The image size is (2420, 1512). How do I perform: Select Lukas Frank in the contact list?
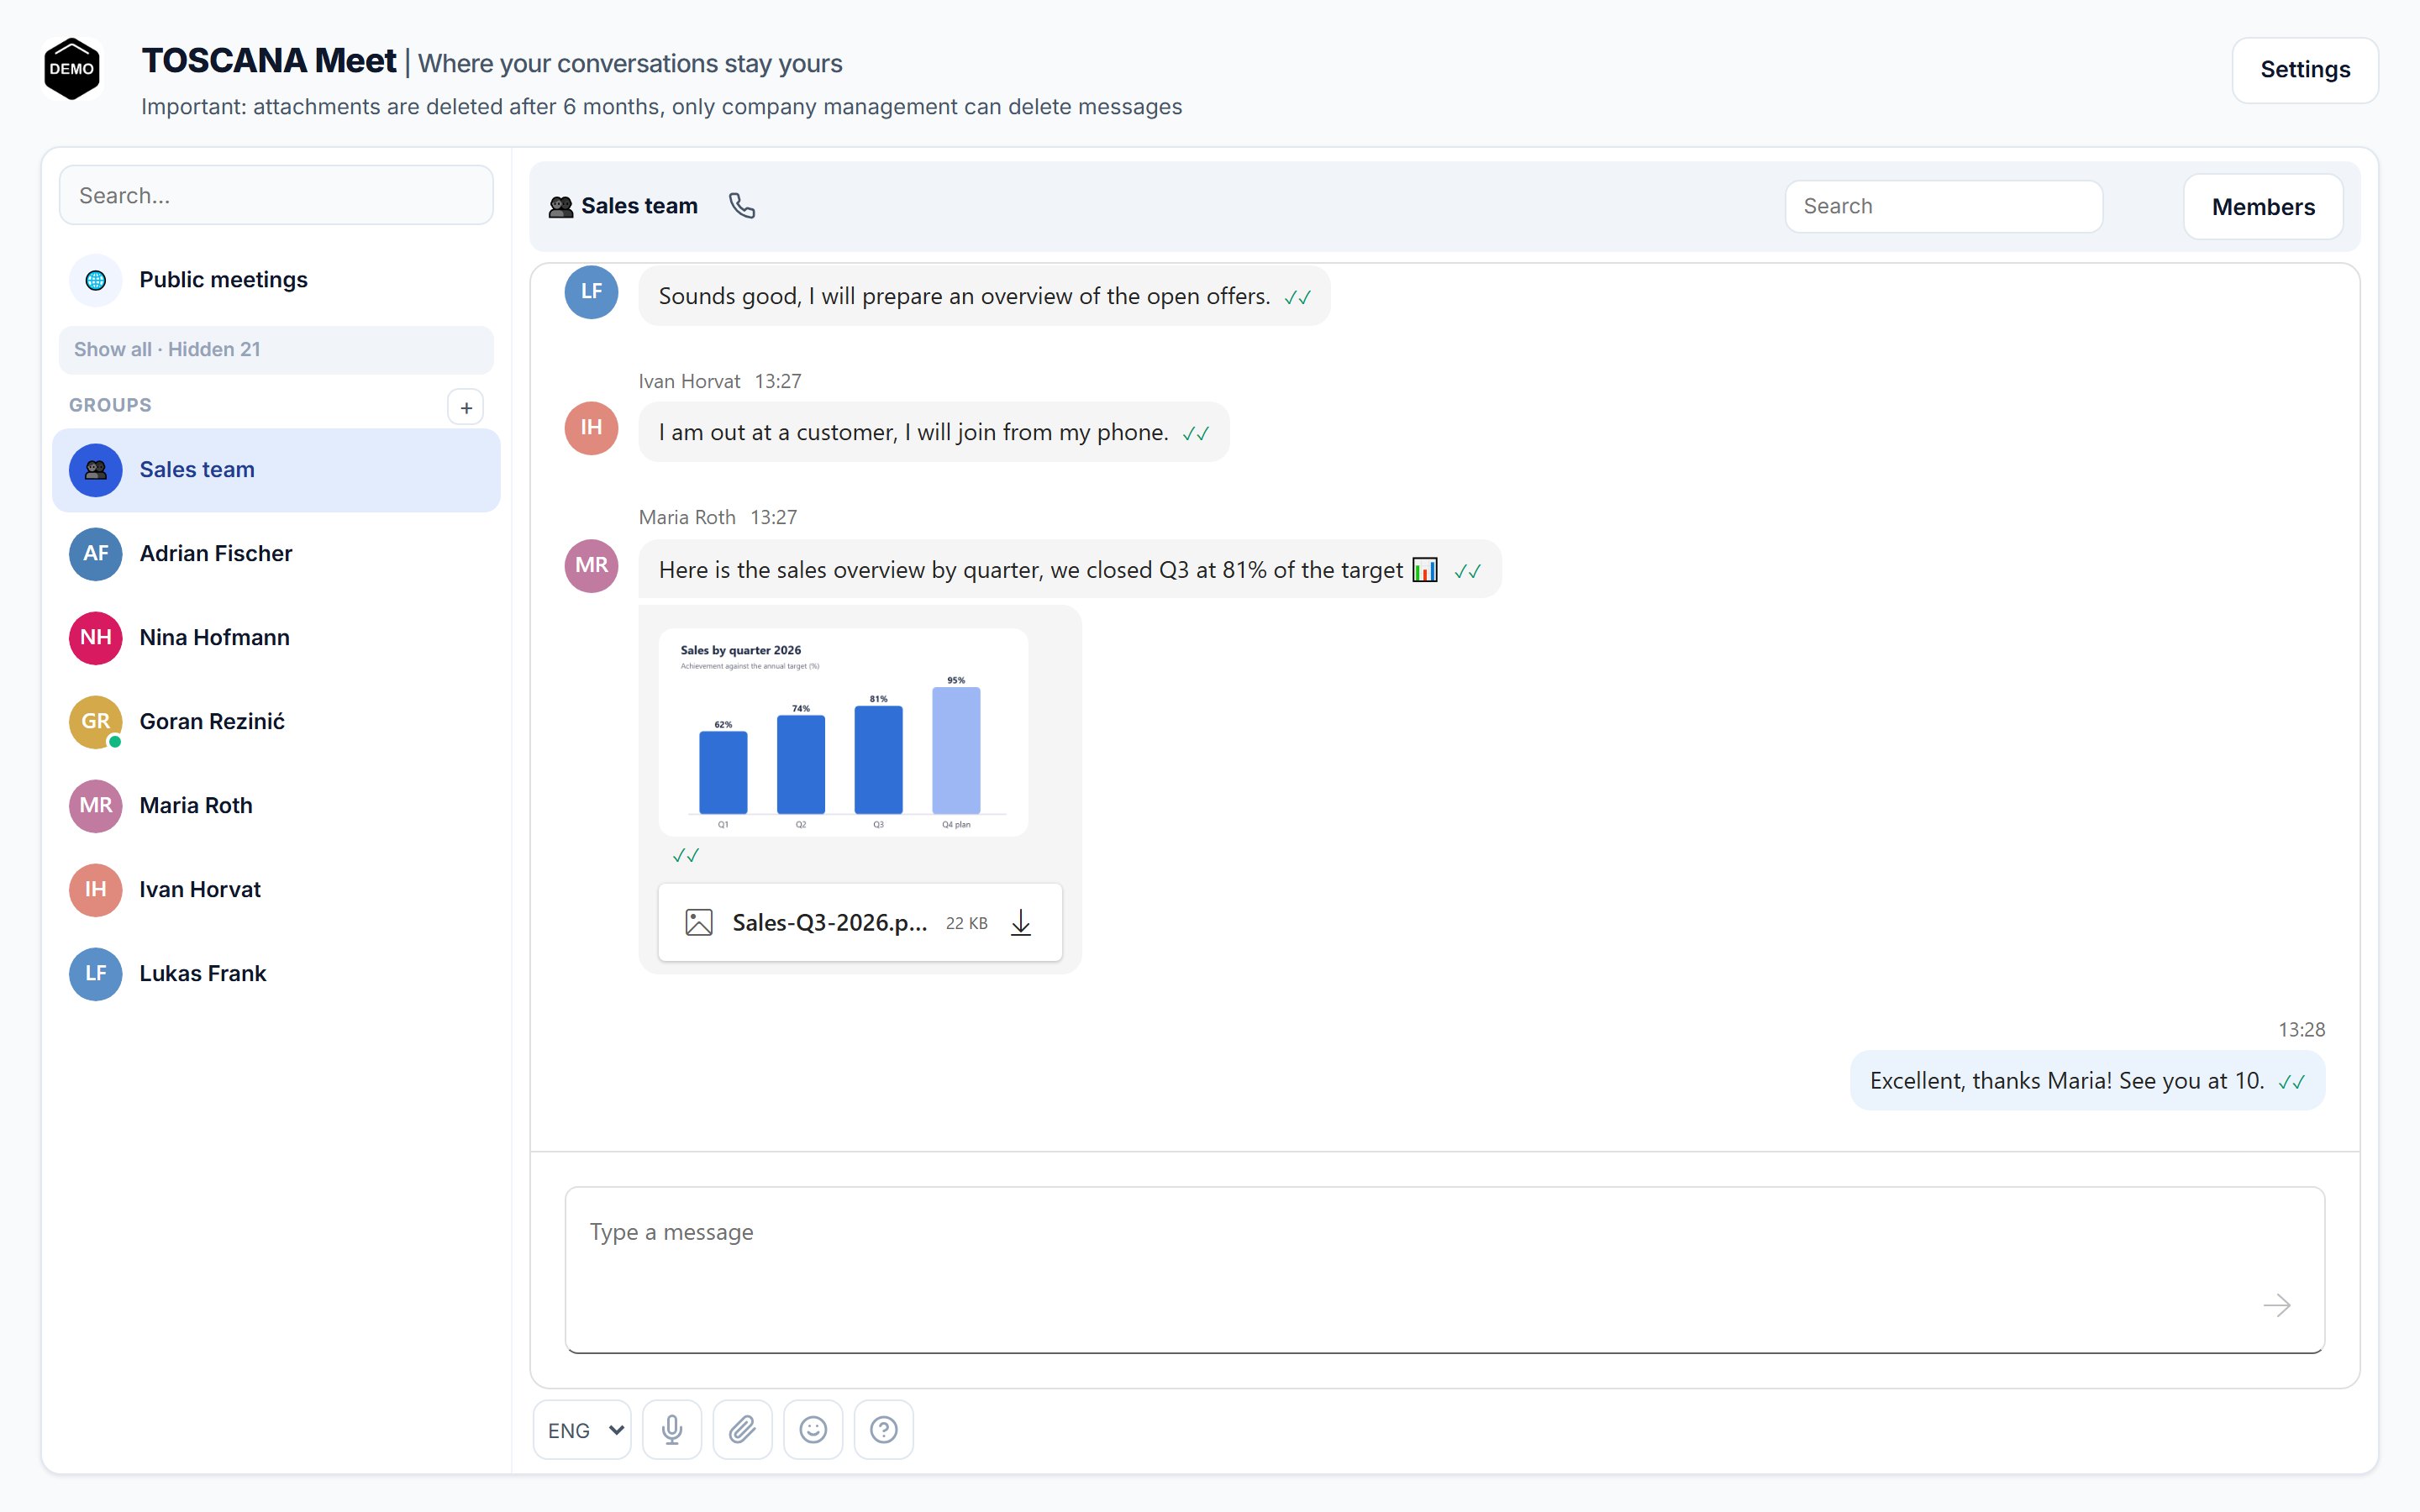coord(276,974)
